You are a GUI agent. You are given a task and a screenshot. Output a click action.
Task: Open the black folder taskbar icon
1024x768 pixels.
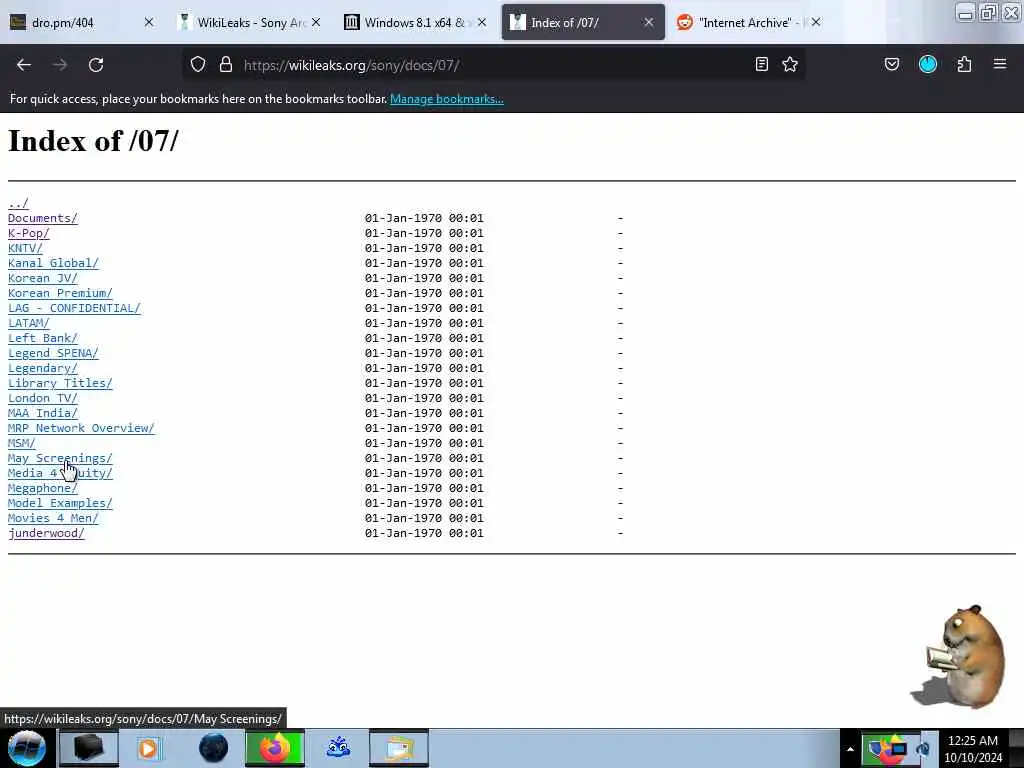pos(89,748)
